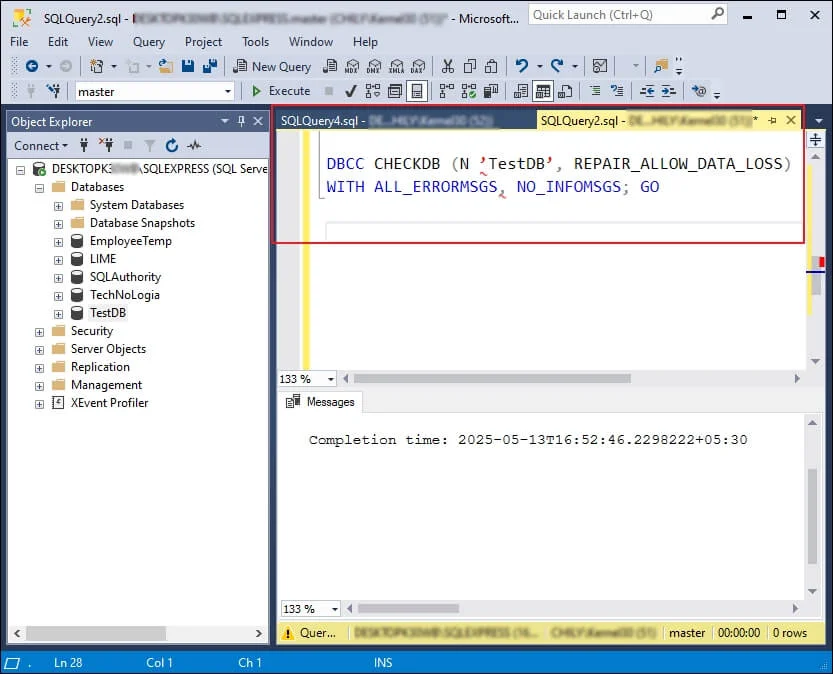This screenshot has width=833, height=674.
Task: Select the XEvent Profiler node
Action: point(109,403)
